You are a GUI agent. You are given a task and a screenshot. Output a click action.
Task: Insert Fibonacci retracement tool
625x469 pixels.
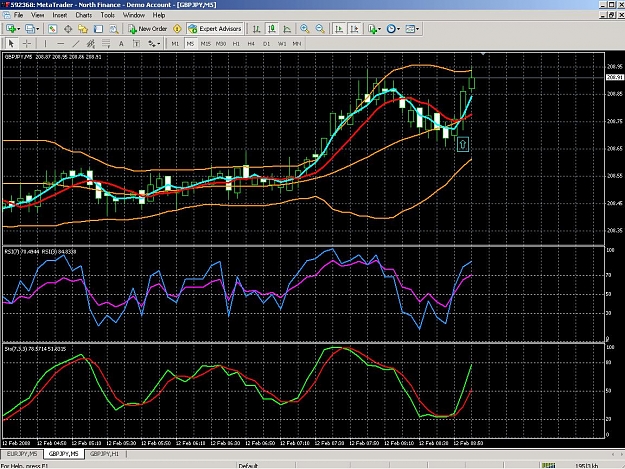[106, 43]
